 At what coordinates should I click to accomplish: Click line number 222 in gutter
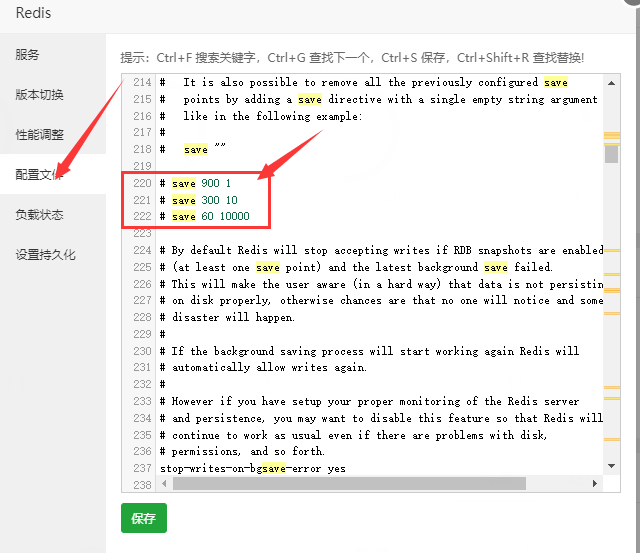[142, 216]
